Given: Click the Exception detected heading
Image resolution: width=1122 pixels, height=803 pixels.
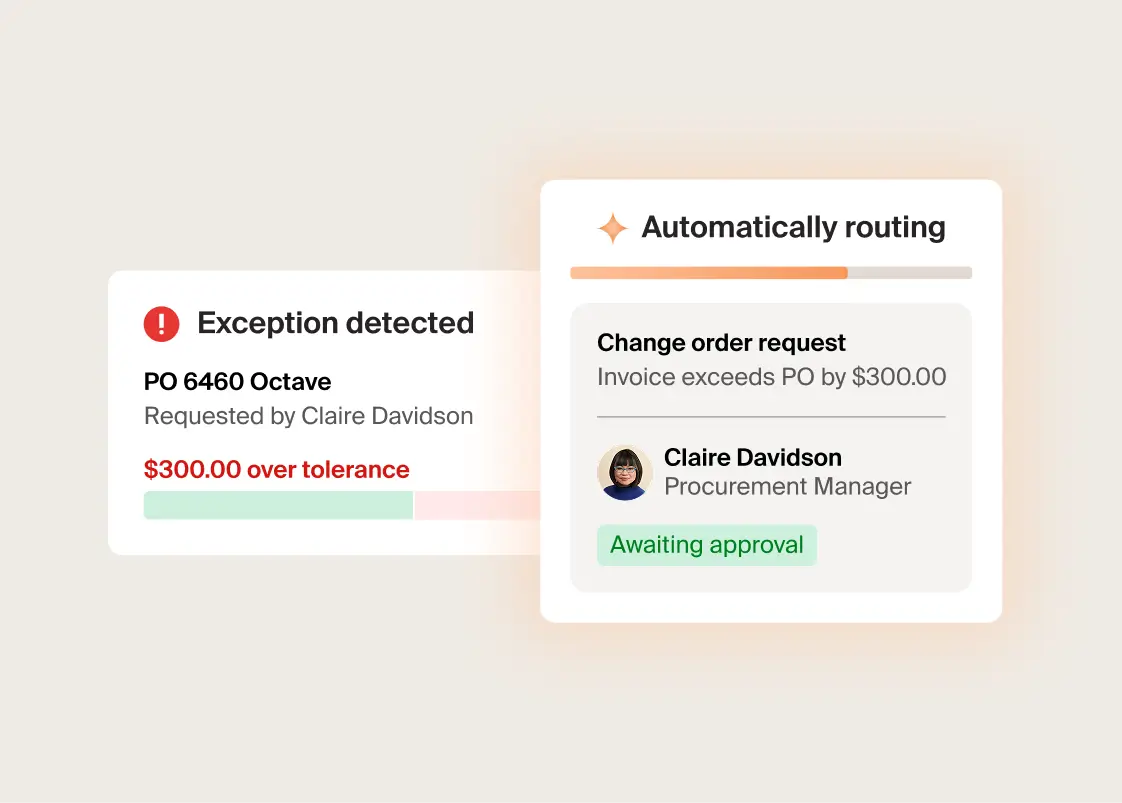Looking at the screenshot, I should [x=336, y=323].
